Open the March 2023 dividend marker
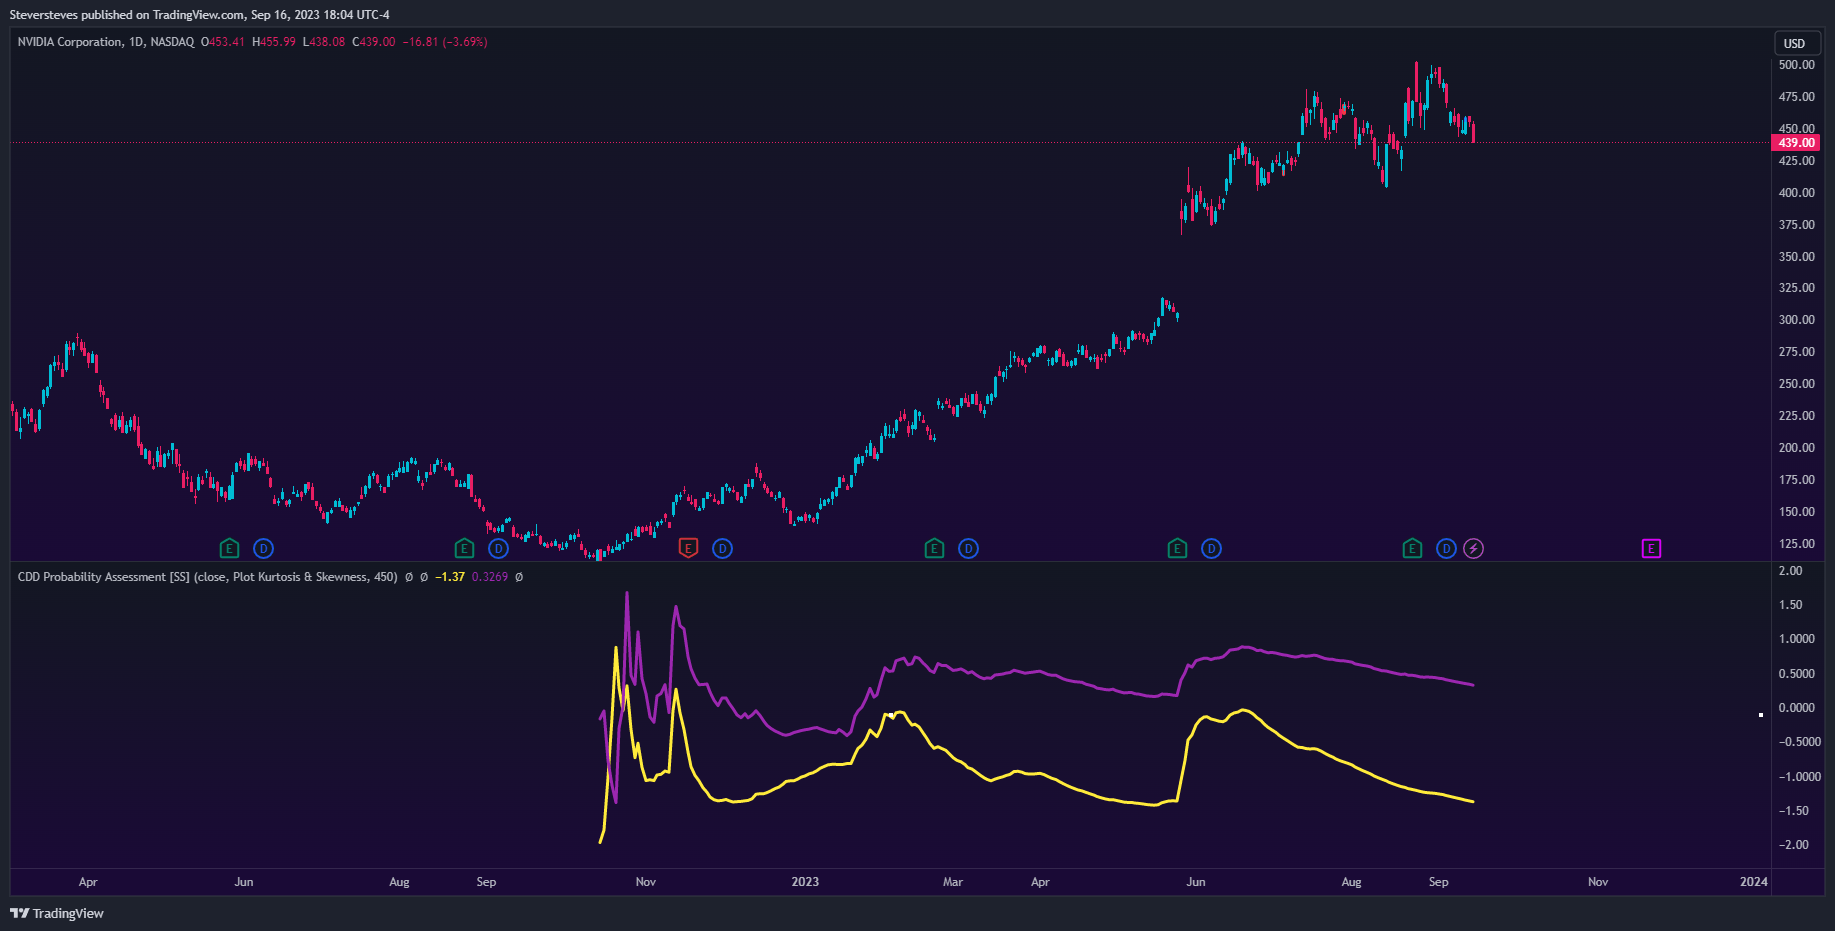 pyautogui.click(x=968, y=548)
